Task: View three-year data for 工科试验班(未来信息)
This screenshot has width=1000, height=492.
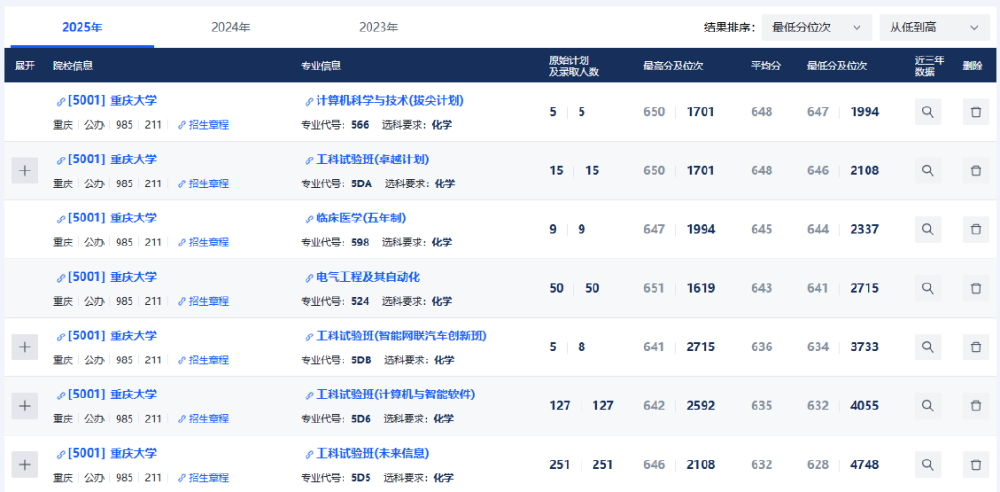Action: click(x=928, y=465)
